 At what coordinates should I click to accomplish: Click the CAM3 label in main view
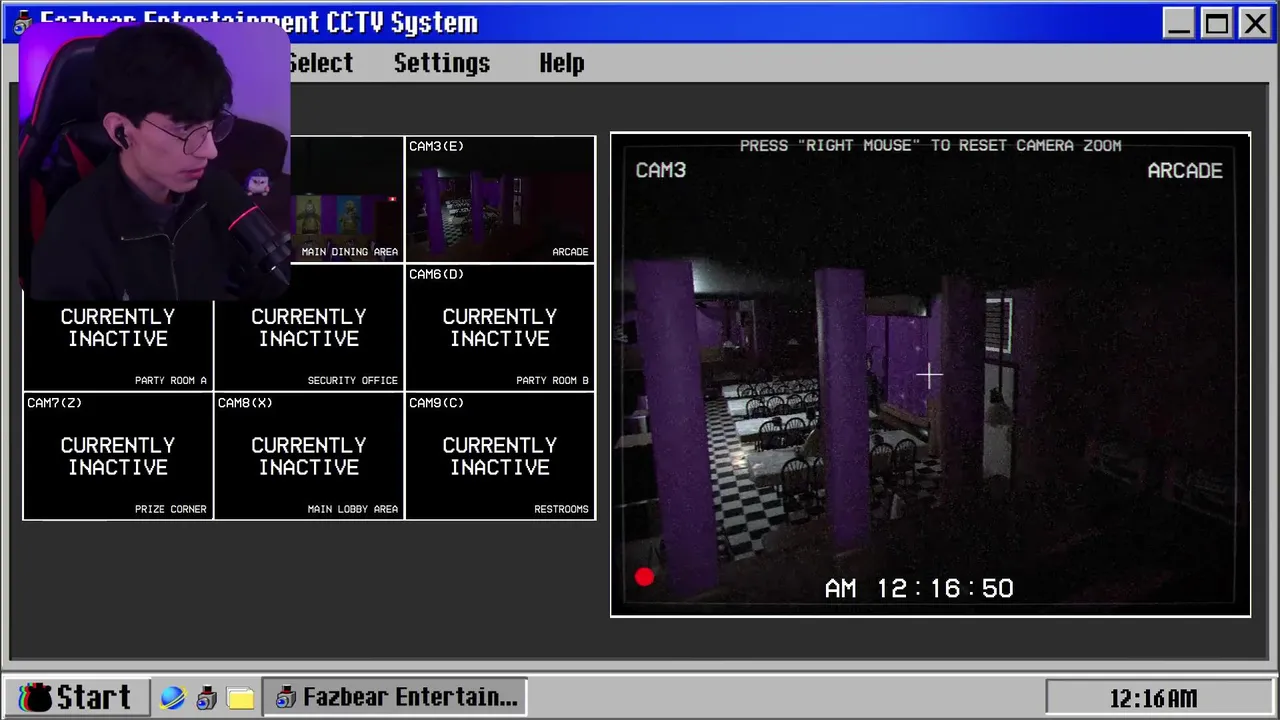[x=661, y=171]
